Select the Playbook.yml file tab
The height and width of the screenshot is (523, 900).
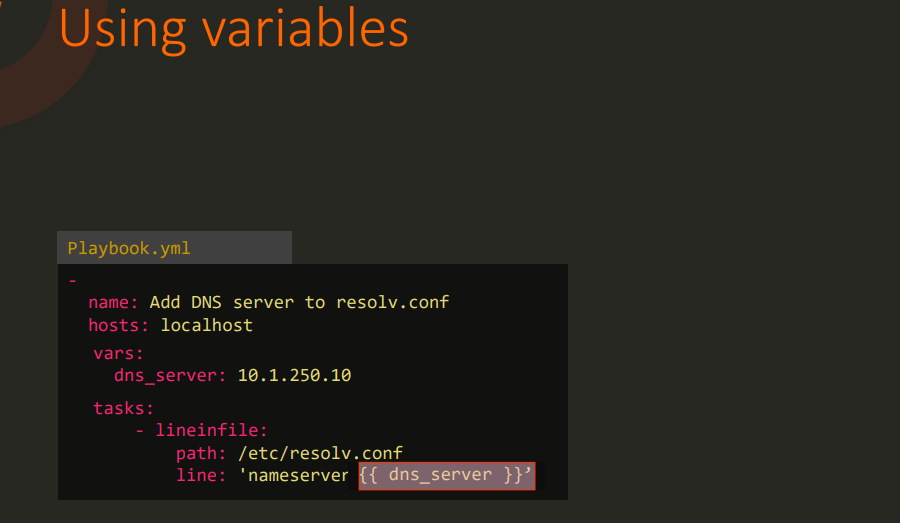(129, 248)
